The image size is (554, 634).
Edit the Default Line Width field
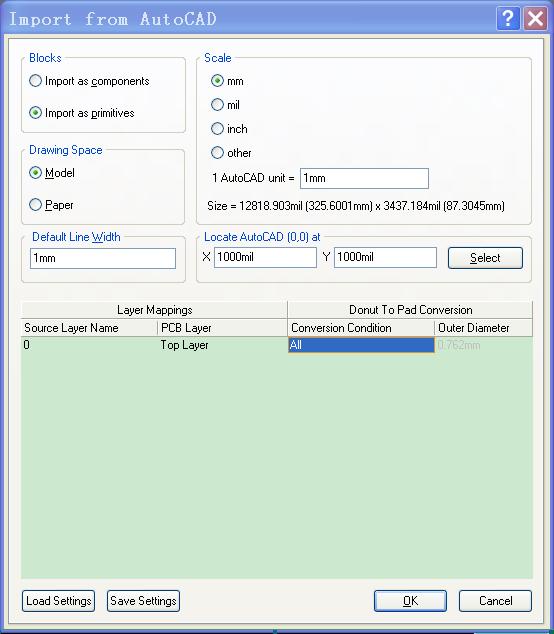pos(103,258)
